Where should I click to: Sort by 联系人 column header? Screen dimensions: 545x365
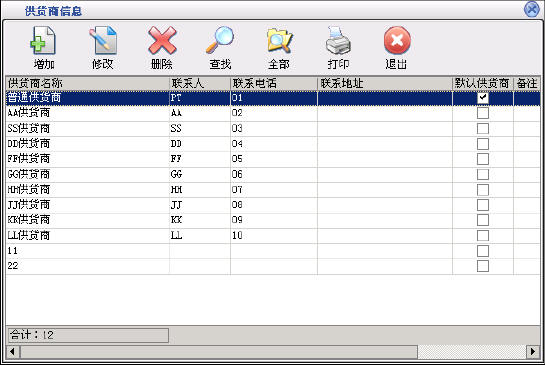pos(200,83)
